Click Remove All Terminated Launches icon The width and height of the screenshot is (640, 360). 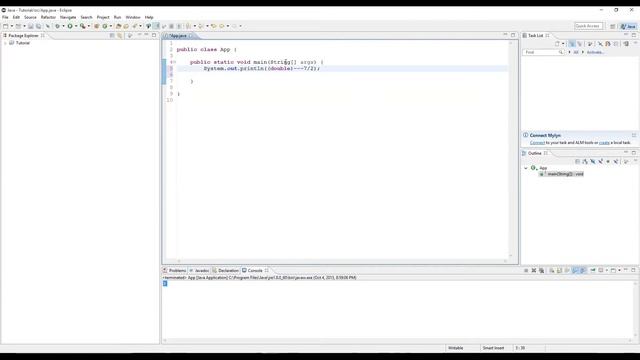coord(542,271)
